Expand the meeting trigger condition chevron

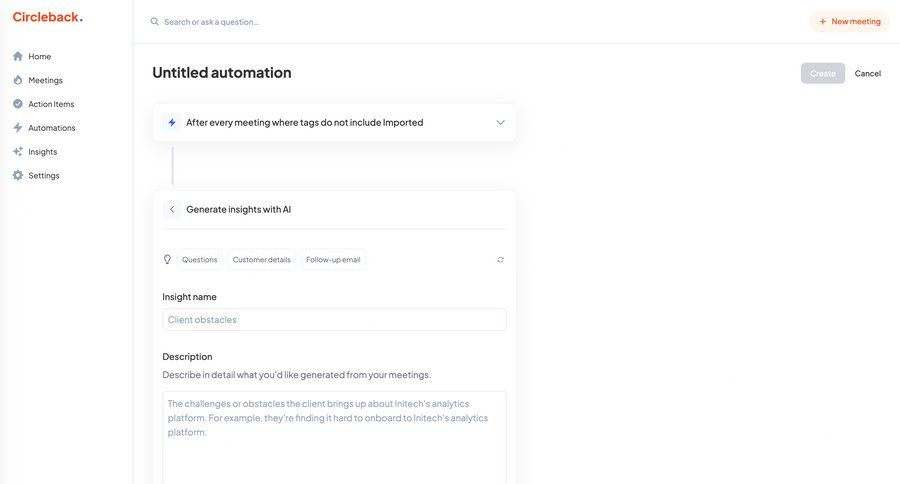point(500,122)
